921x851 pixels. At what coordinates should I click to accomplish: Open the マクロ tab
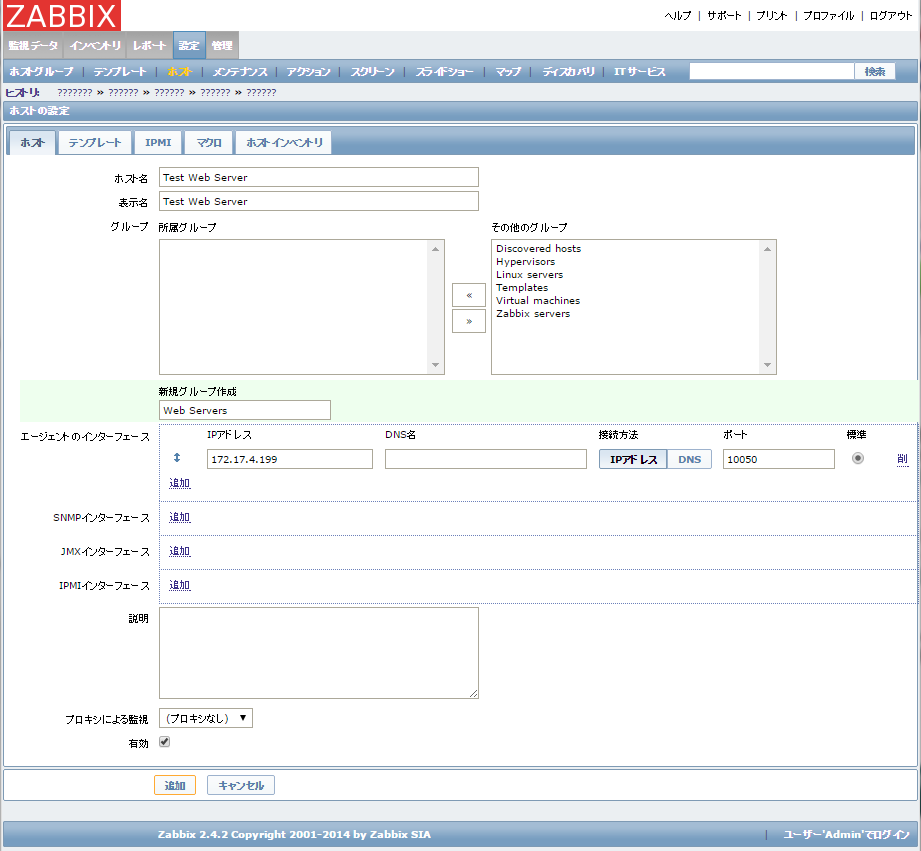coord(209,143)
